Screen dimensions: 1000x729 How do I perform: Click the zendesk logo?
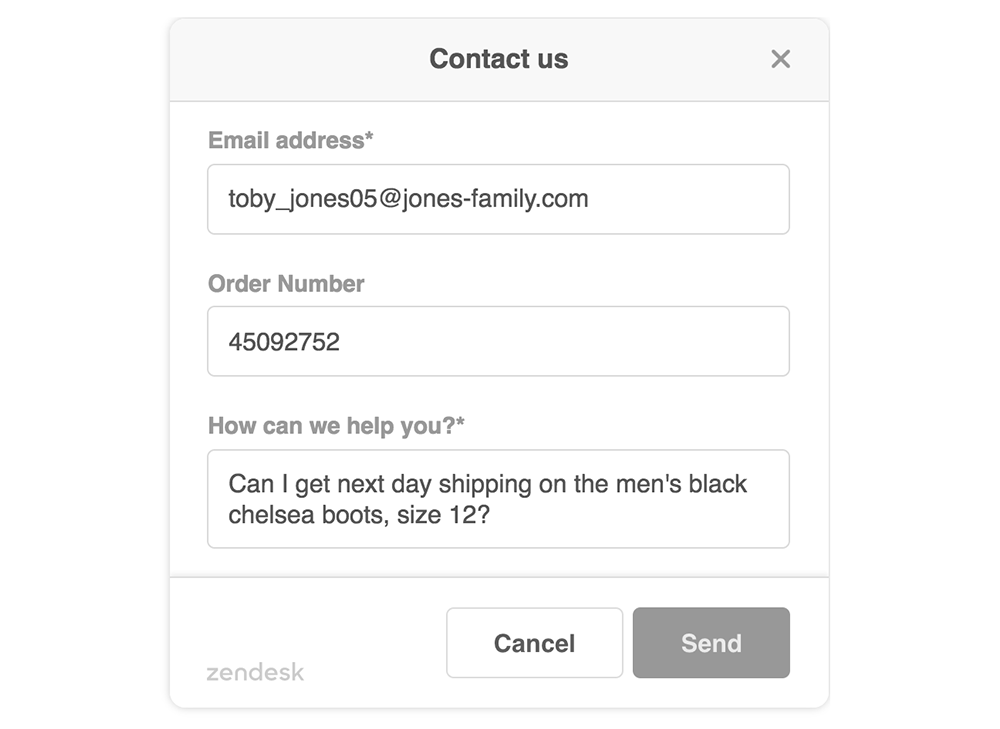coord(255,672)
